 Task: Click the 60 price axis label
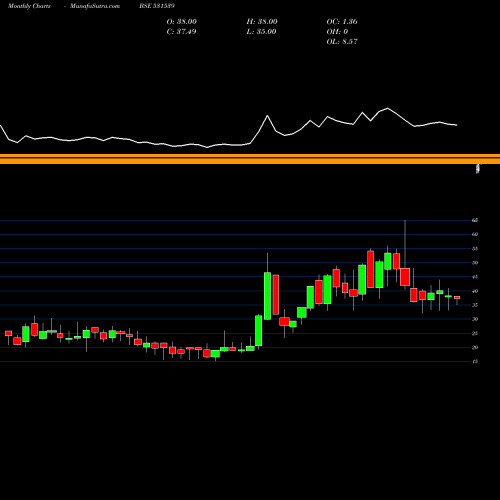475,234
